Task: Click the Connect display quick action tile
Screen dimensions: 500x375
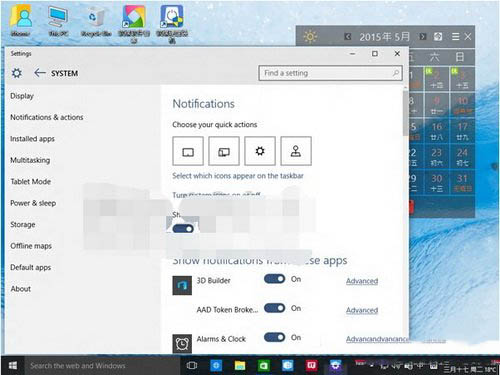Action: (x=224, y=151)
